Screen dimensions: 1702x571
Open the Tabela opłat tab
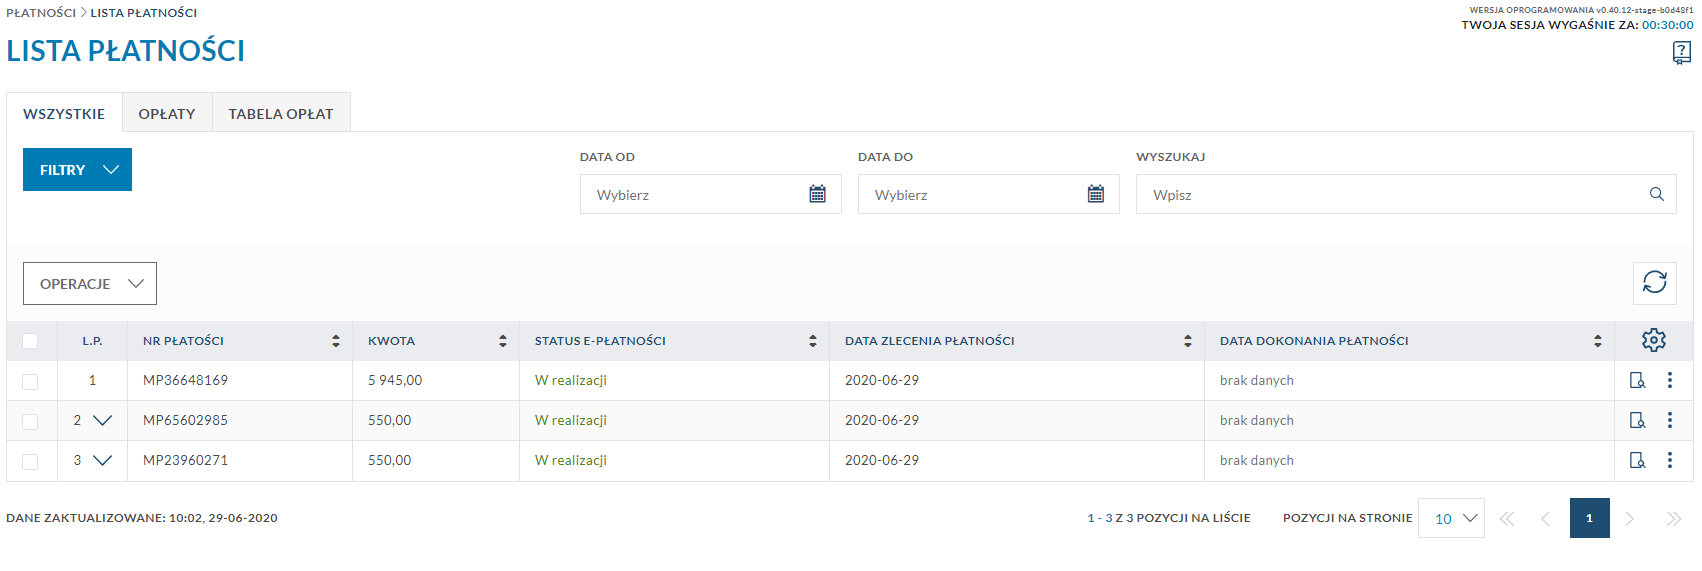(280, 114)
